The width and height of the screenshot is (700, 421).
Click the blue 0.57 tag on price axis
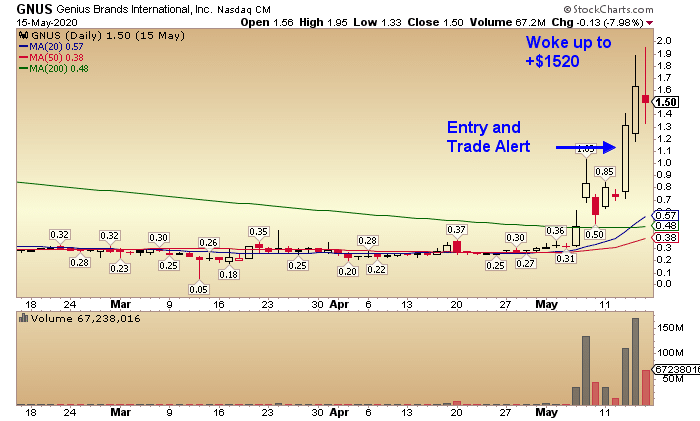pyautogui.click(x=666, y=216)
